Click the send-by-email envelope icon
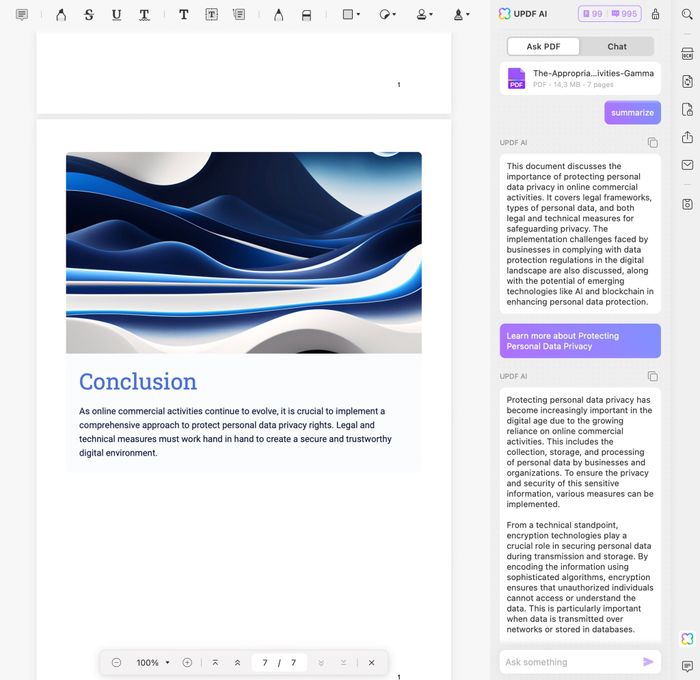This screenshot has height=680, width=700. [687, 165]
